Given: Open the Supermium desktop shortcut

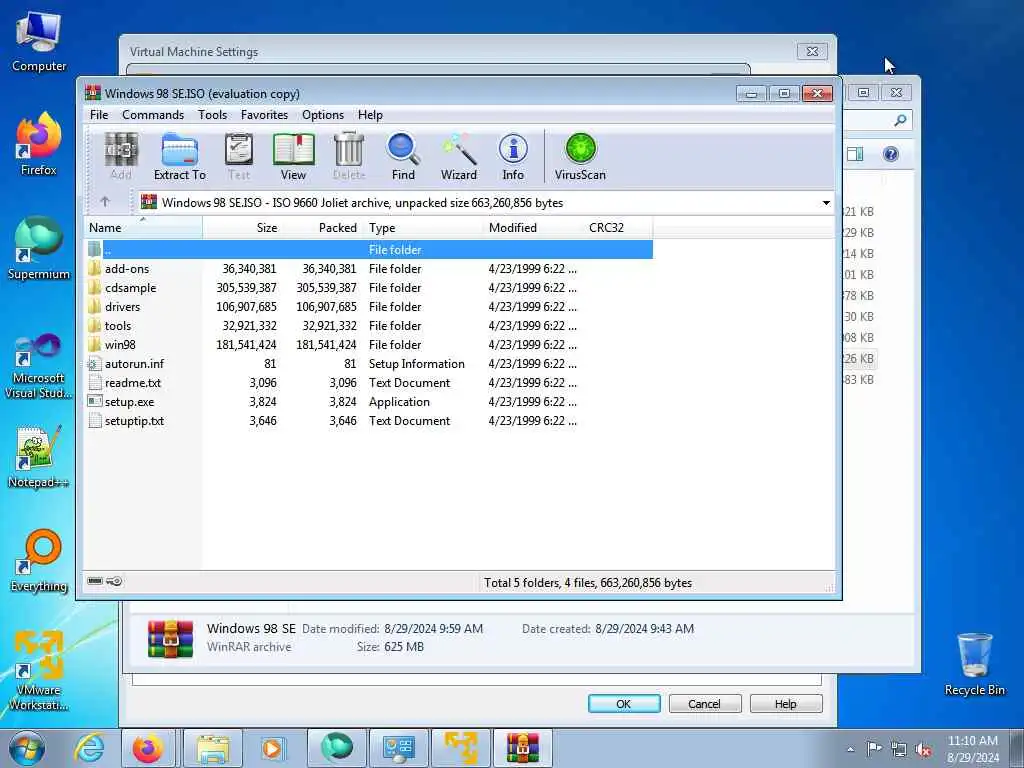Looking at the screenshot, I should (x=39, y=249).
